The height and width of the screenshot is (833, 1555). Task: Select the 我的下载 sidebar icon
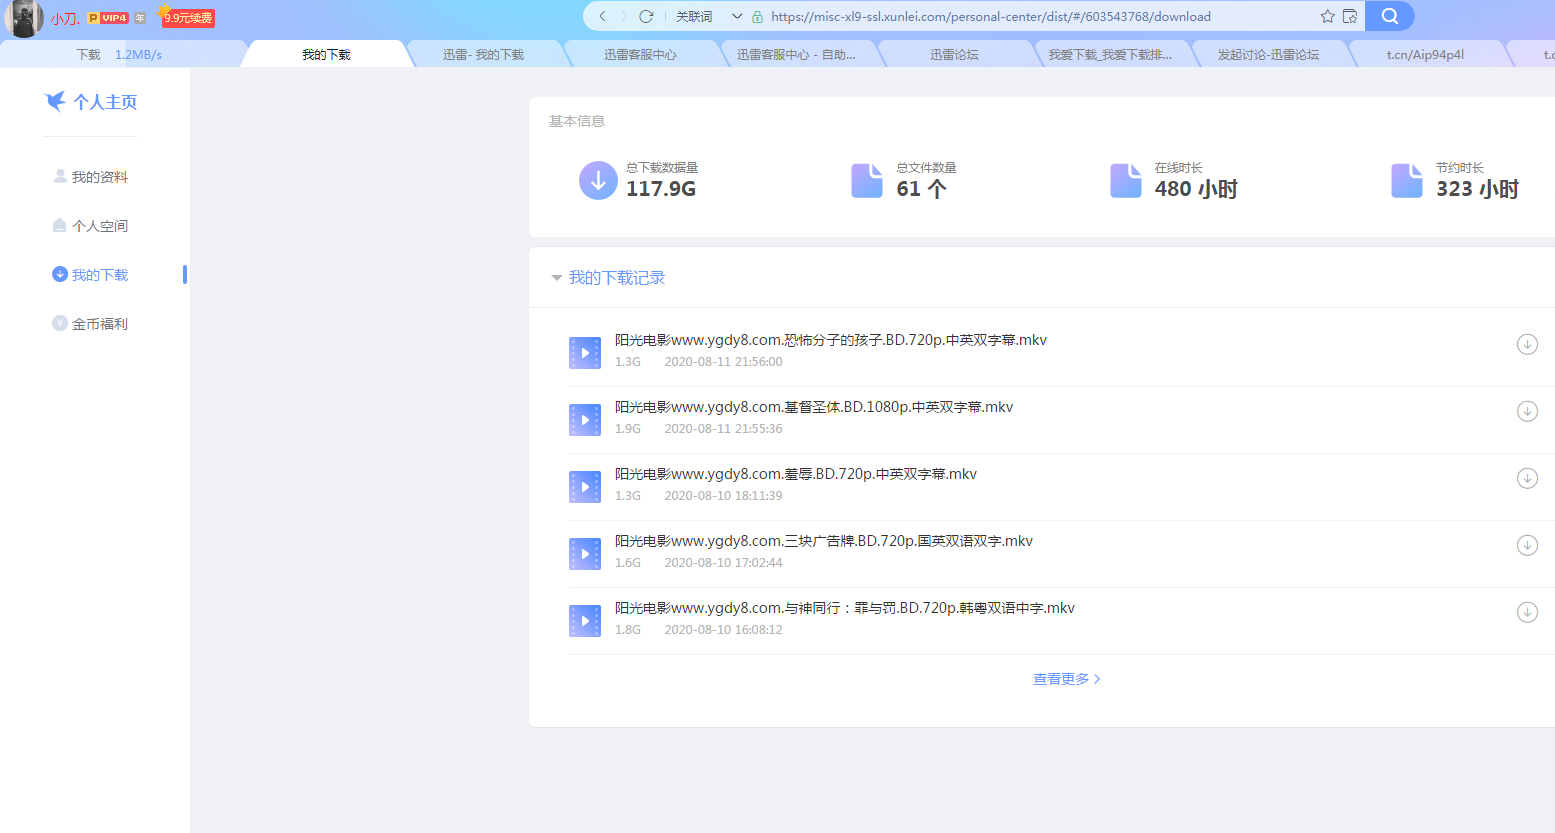[x=61, y=274]
